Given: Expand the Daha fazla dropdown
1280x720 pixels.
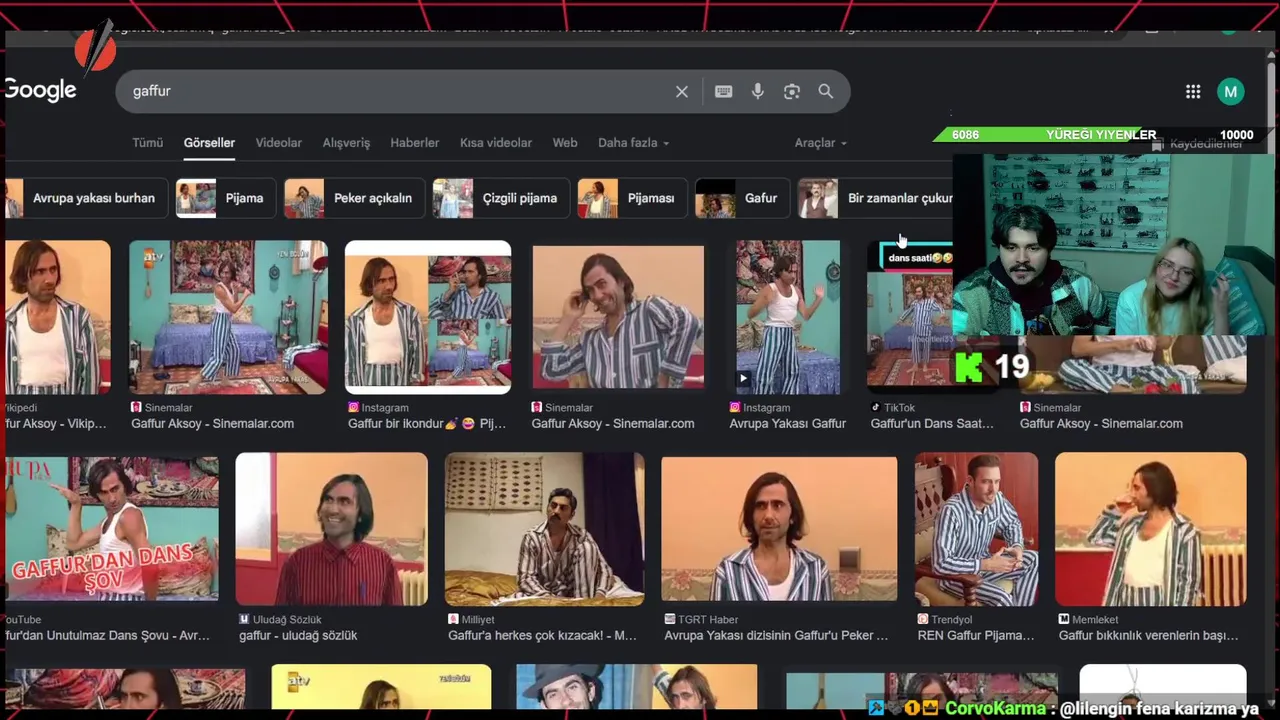Looking at the screenshot, I should point(633,143).
